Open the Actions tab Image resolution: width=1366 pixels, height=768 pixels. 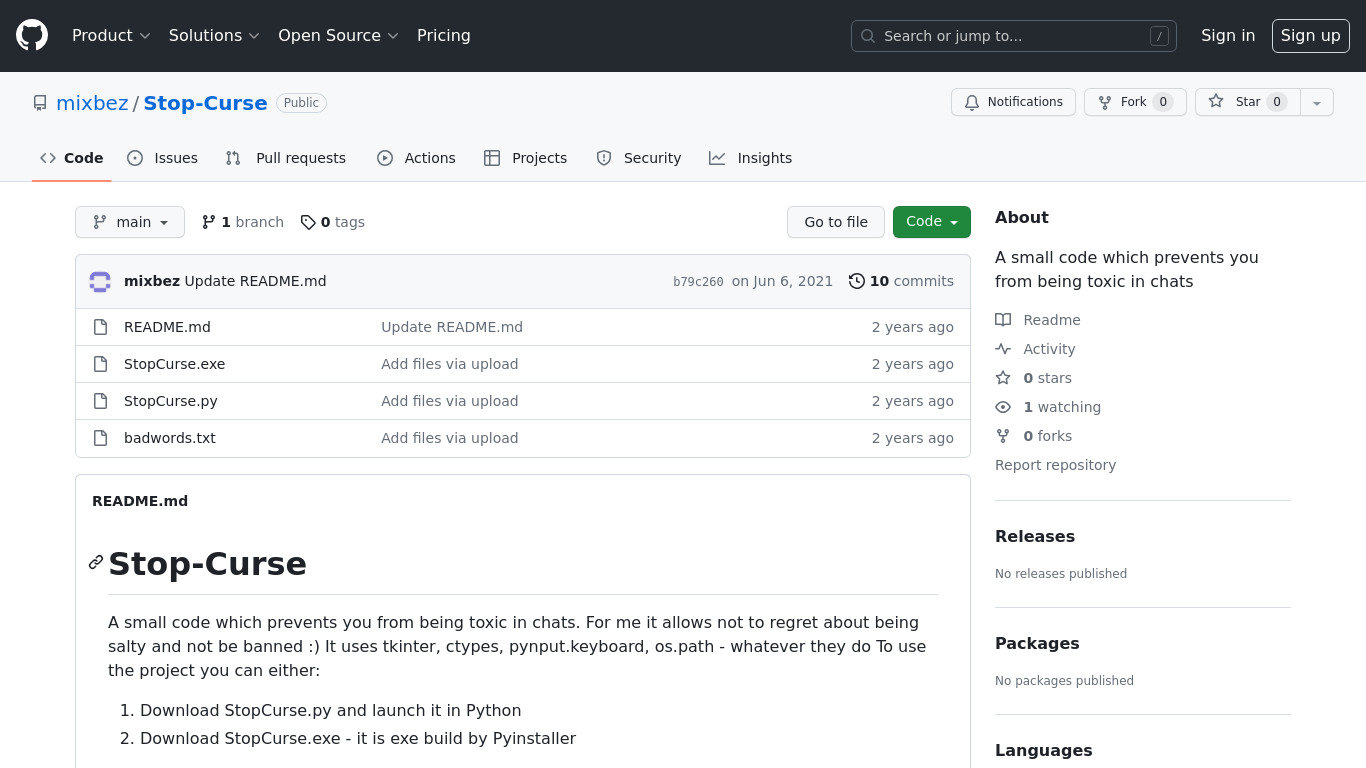[x=416, y=158]
